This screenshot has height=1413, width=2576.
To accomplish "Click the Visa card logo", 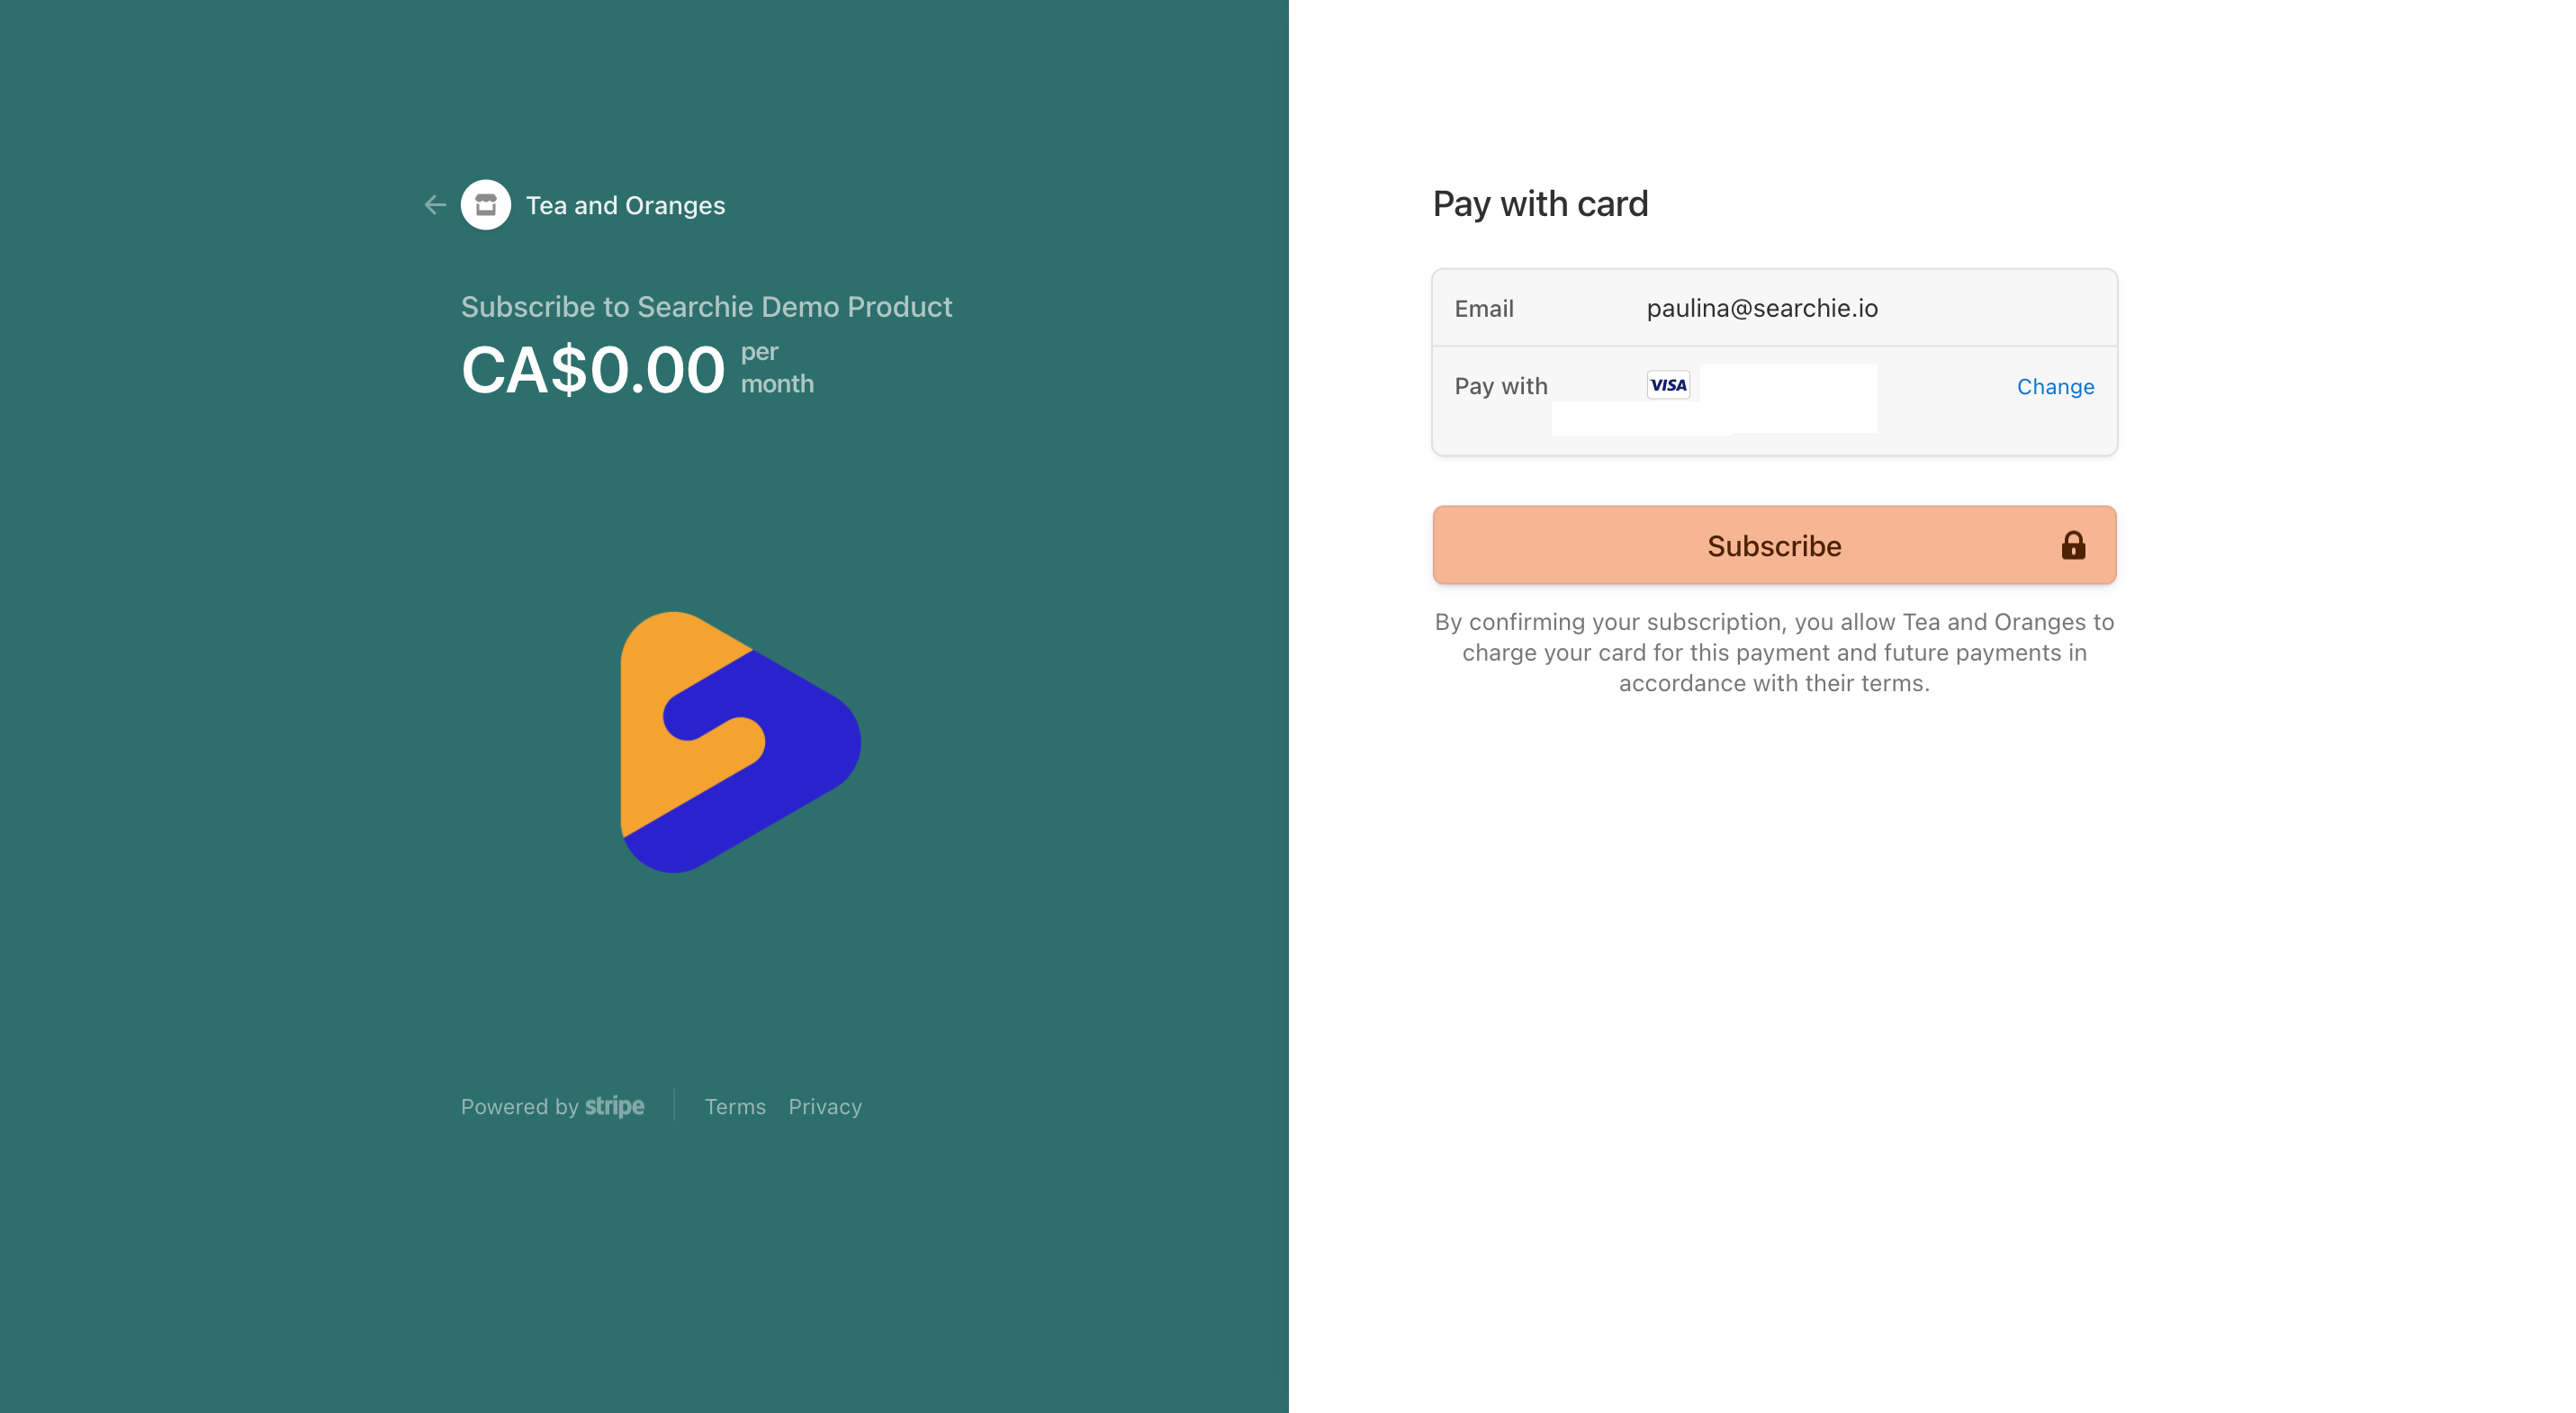I will 1668,385.
